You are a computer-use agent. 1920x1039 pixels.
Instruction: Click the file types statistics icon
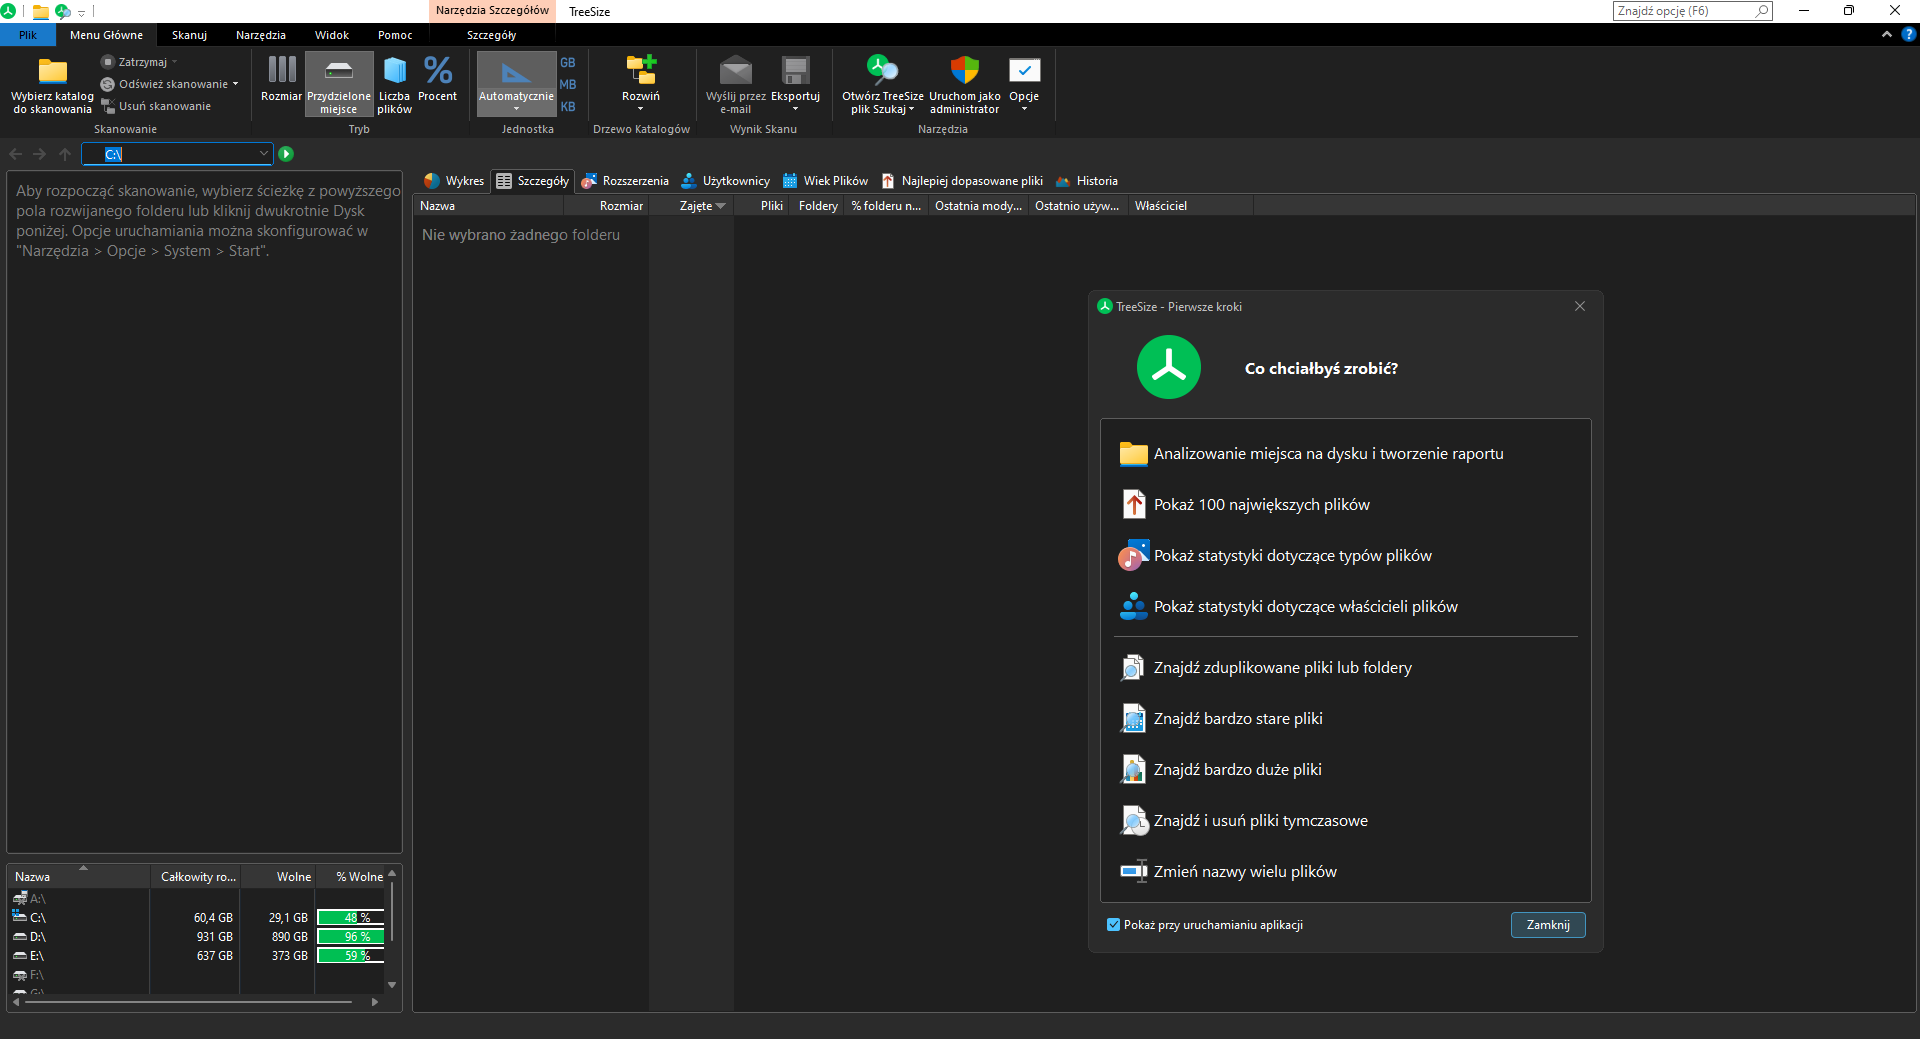[1133, 555]
